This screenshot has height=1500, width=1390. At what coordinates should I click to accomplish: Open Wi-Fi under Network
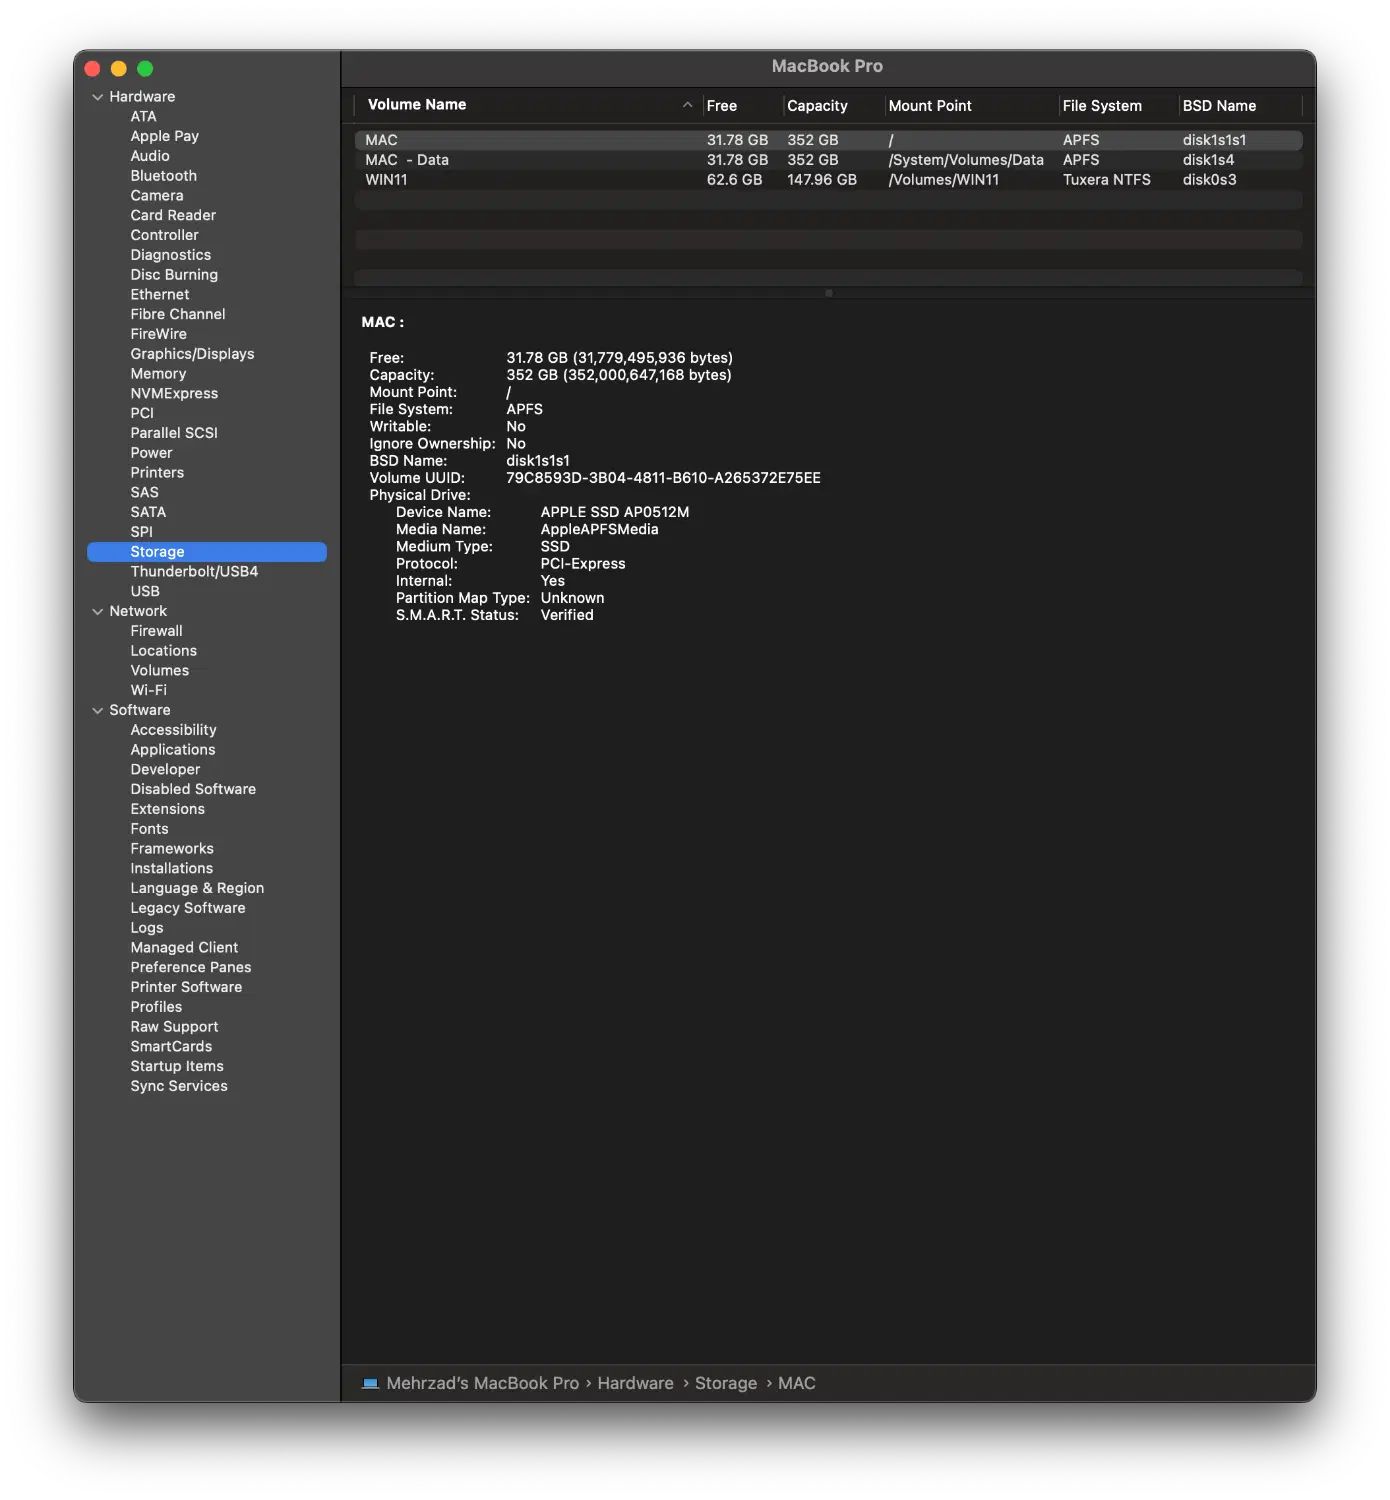pos(148,691)
